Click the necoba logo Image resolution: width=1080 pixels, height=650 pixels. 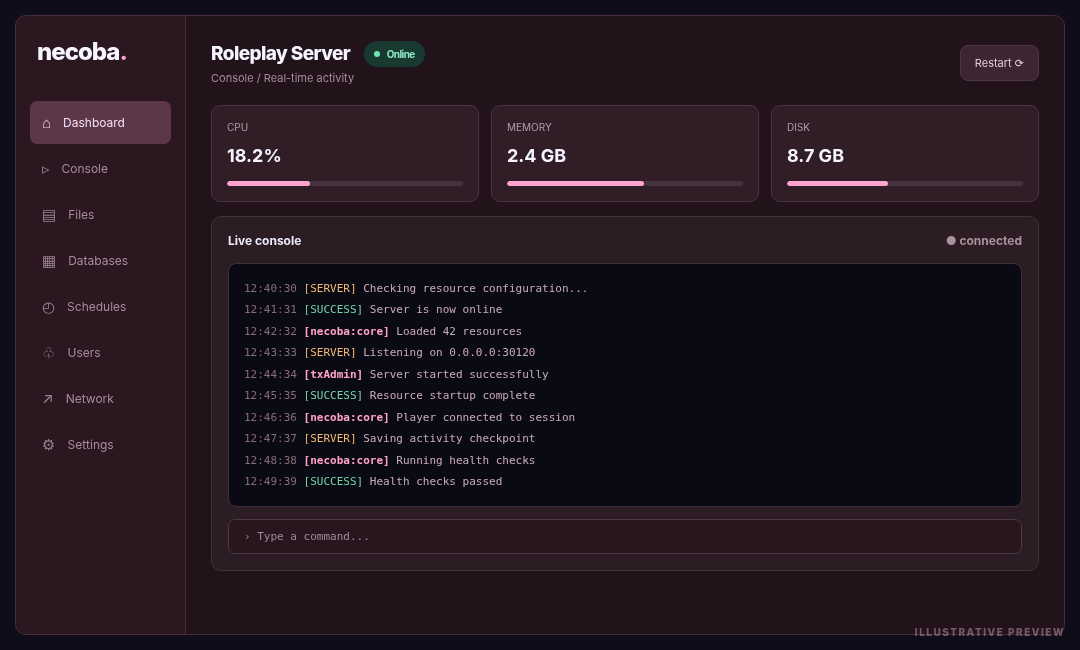click(x=81, y=52)
